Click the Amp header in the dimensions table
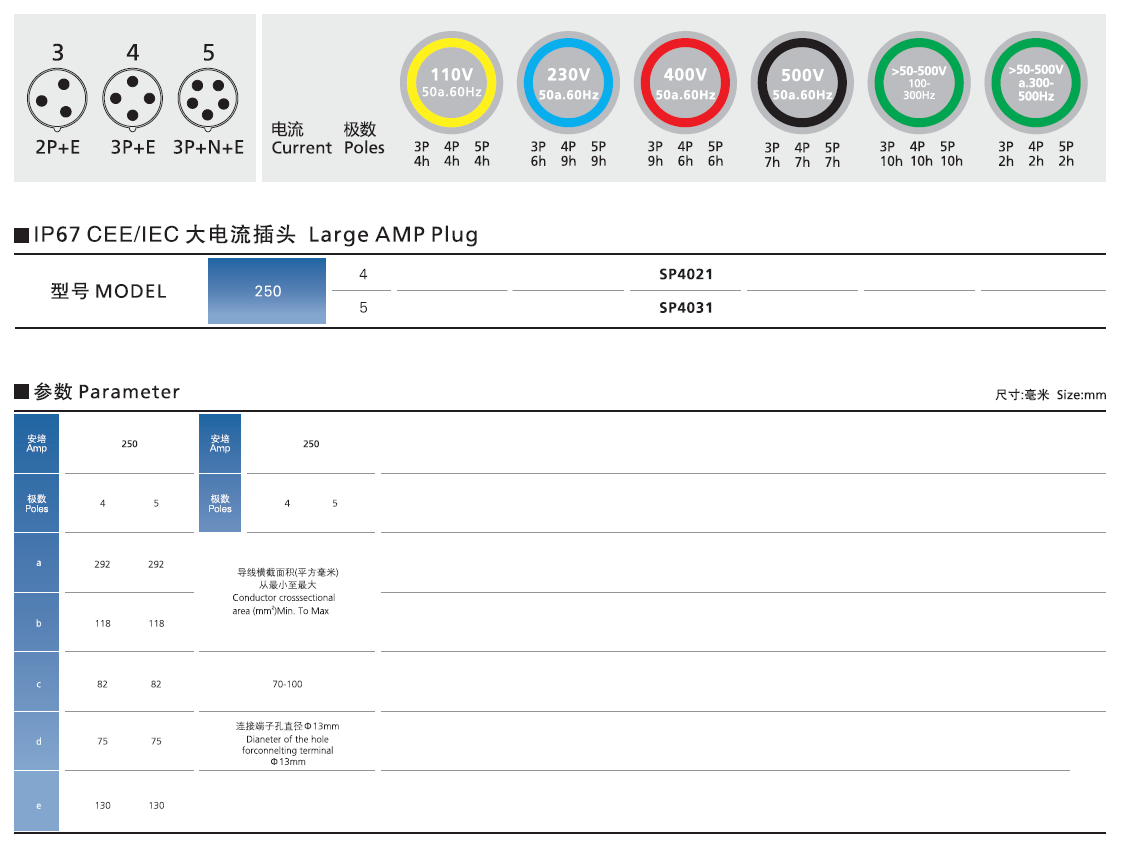 37,443
